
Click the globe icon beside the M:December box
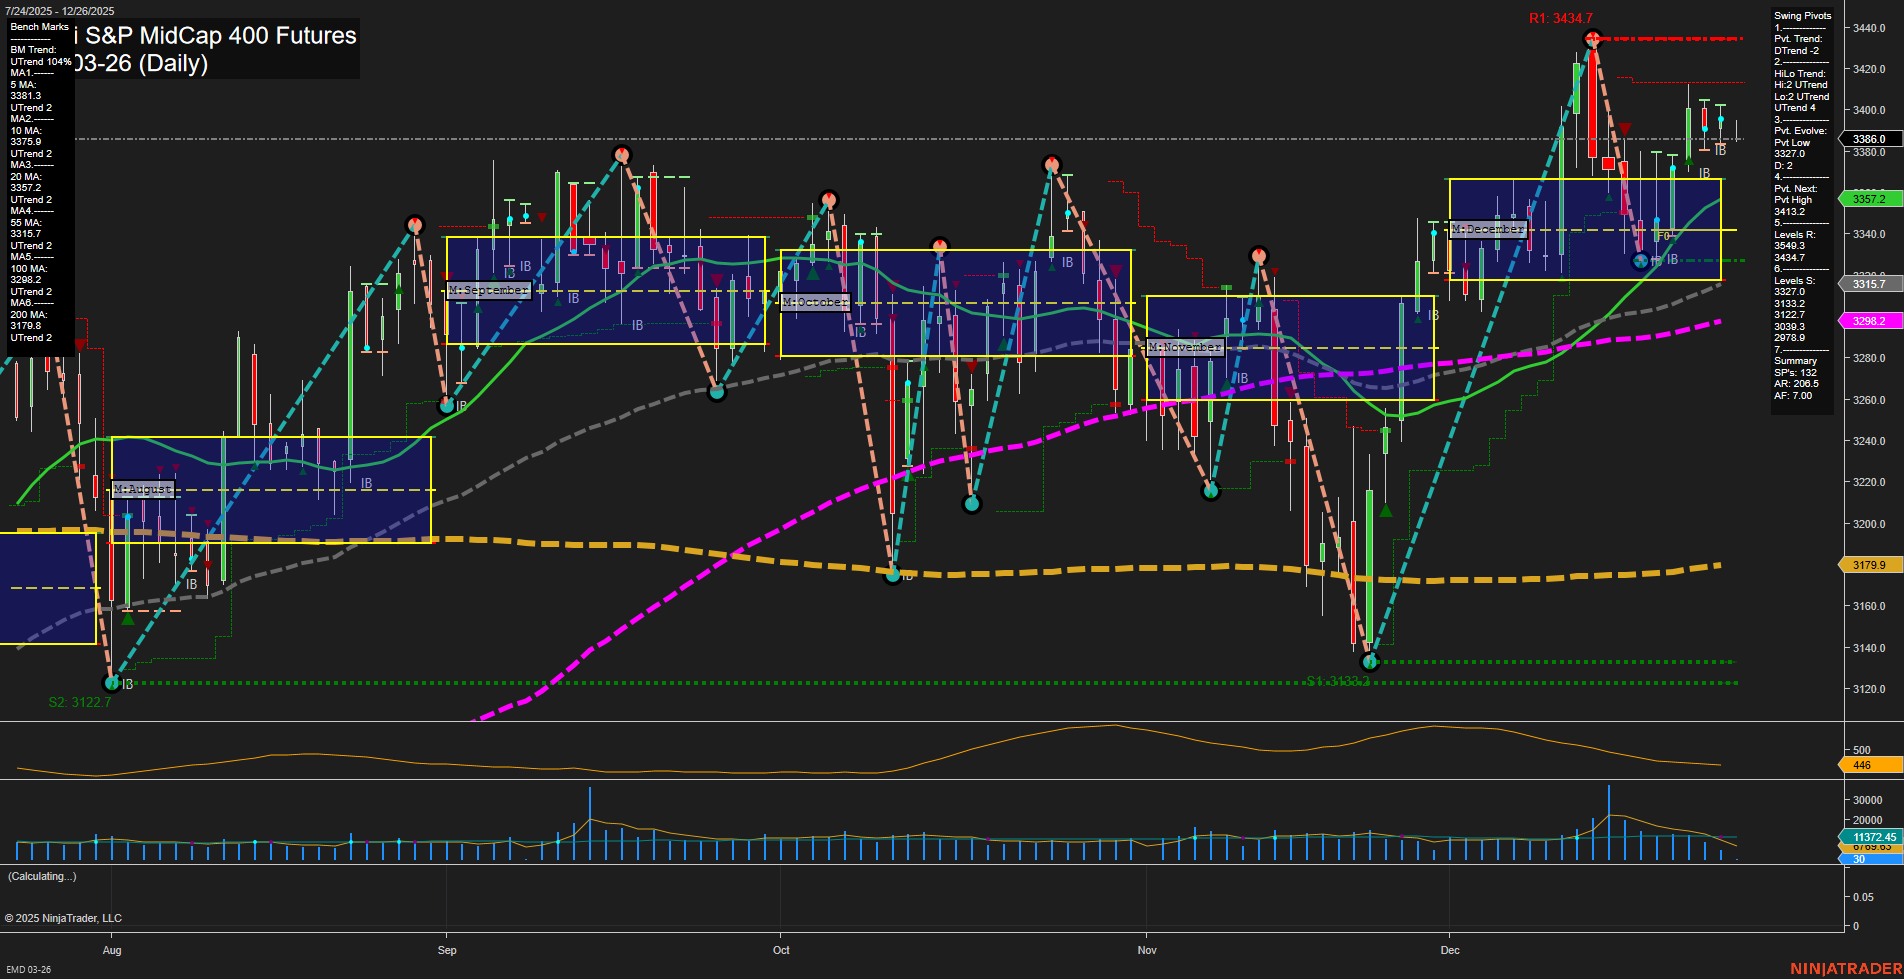tap(1639, 260)
